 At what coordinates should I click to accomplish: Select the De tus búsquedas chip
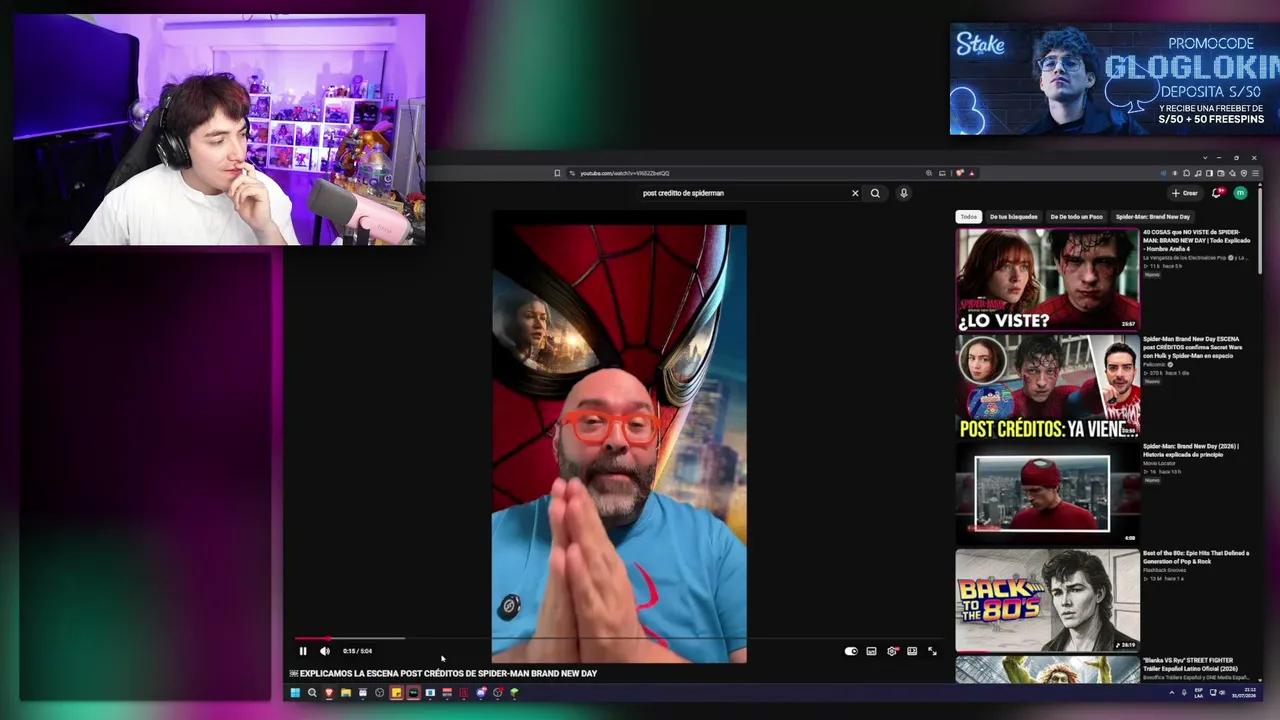pyautogui.click(x=1013, y=217)
